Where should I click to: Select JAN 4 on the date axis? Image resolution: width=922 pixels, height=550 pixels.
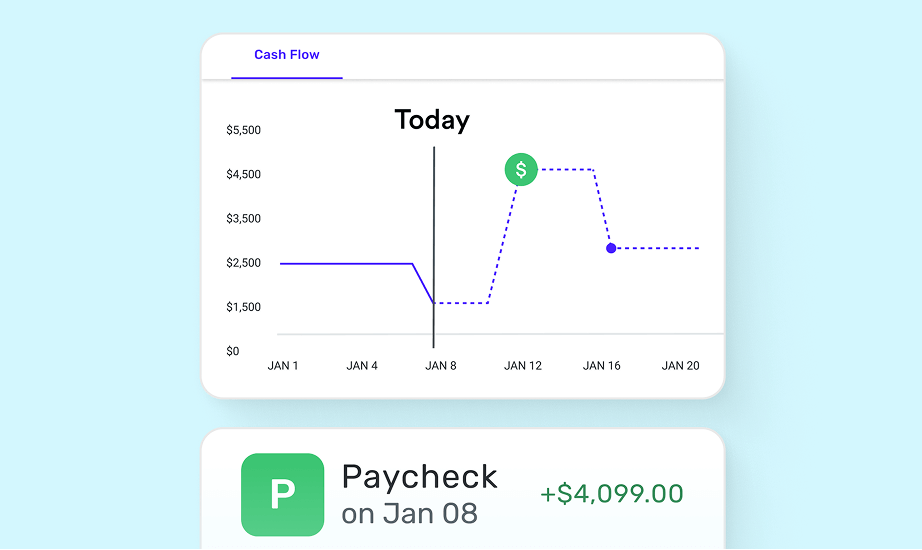click(x=362, y=366)
